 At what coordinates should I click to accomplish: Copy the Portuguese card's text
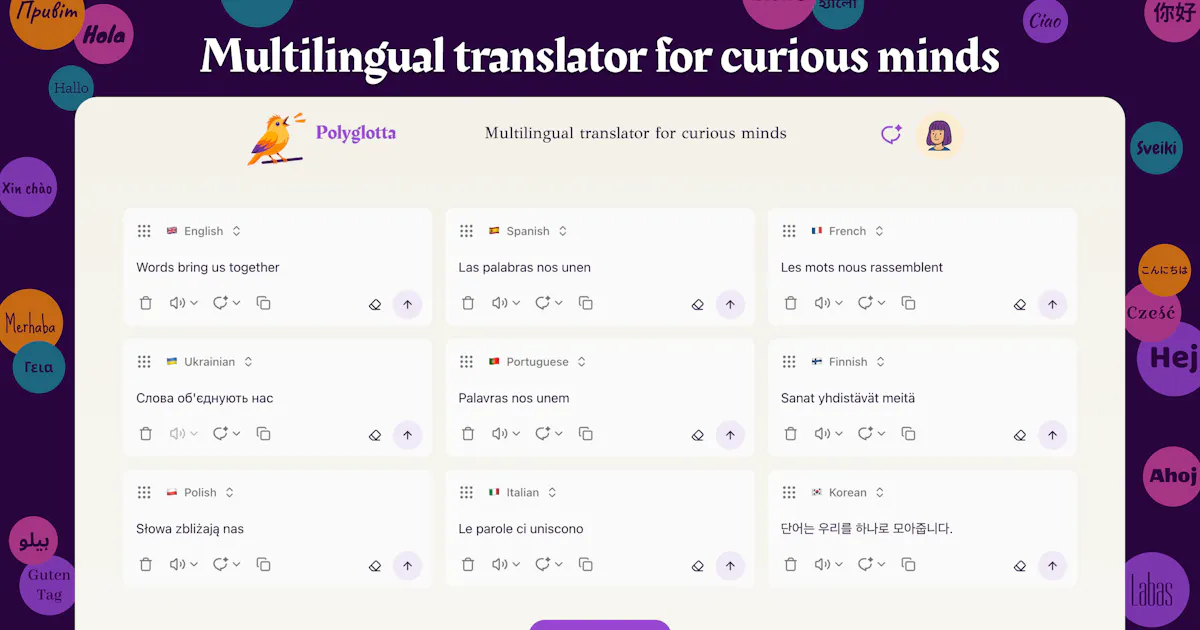click(x=586, y=434)
